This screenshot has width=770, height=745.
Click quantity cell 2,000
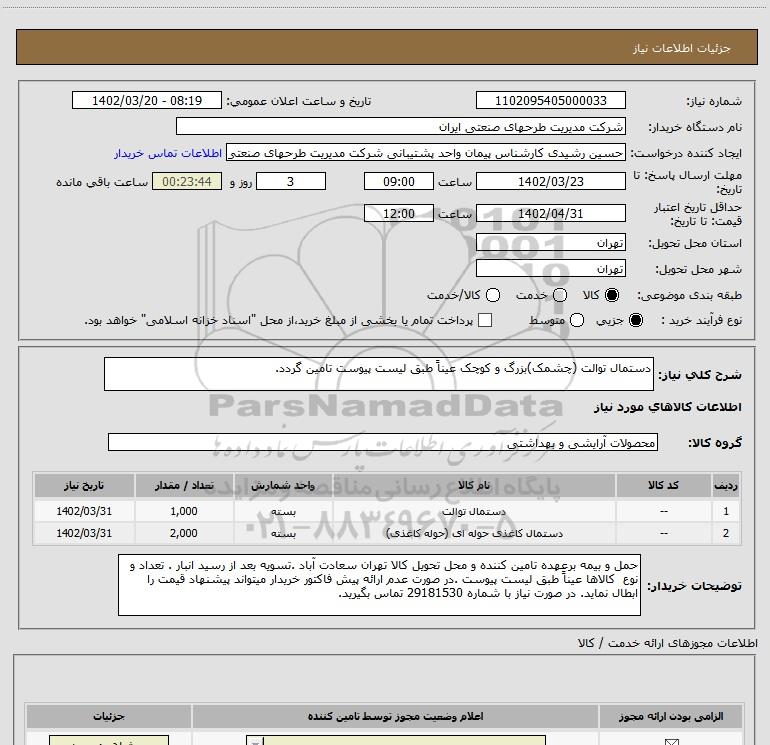184,533
